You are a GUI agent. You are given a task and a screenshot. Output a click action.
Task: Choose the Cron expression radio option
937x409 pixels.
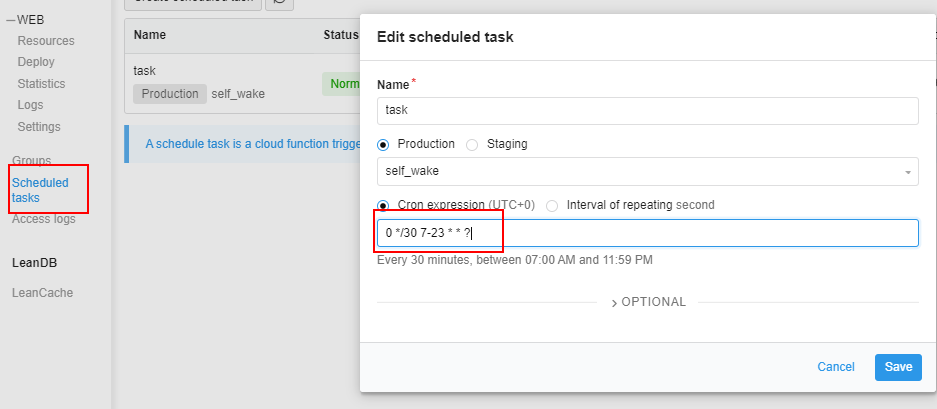384,205
